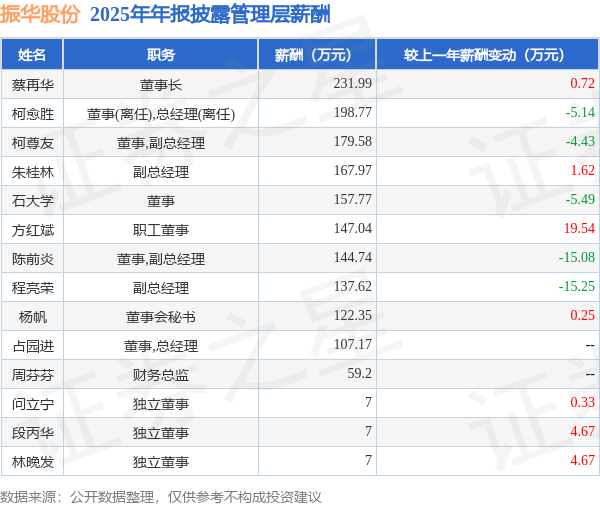
Task: Click the salary value 59.2
Action: pyautogui.click(x=359, y=373)
